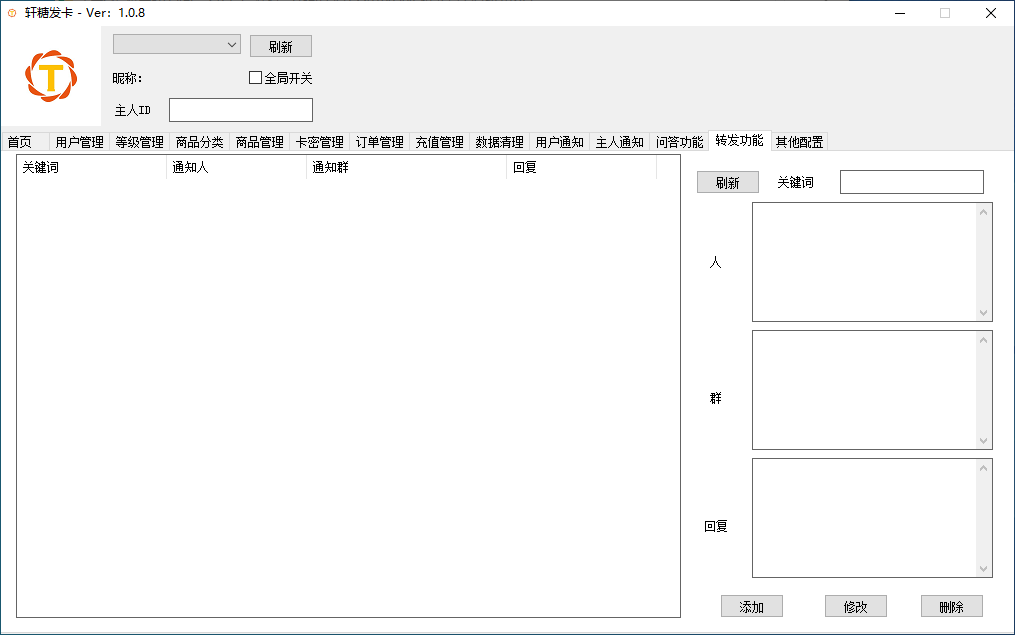
Task: Click down arrow of 群 box scrollbar
Action: point(983,441)
